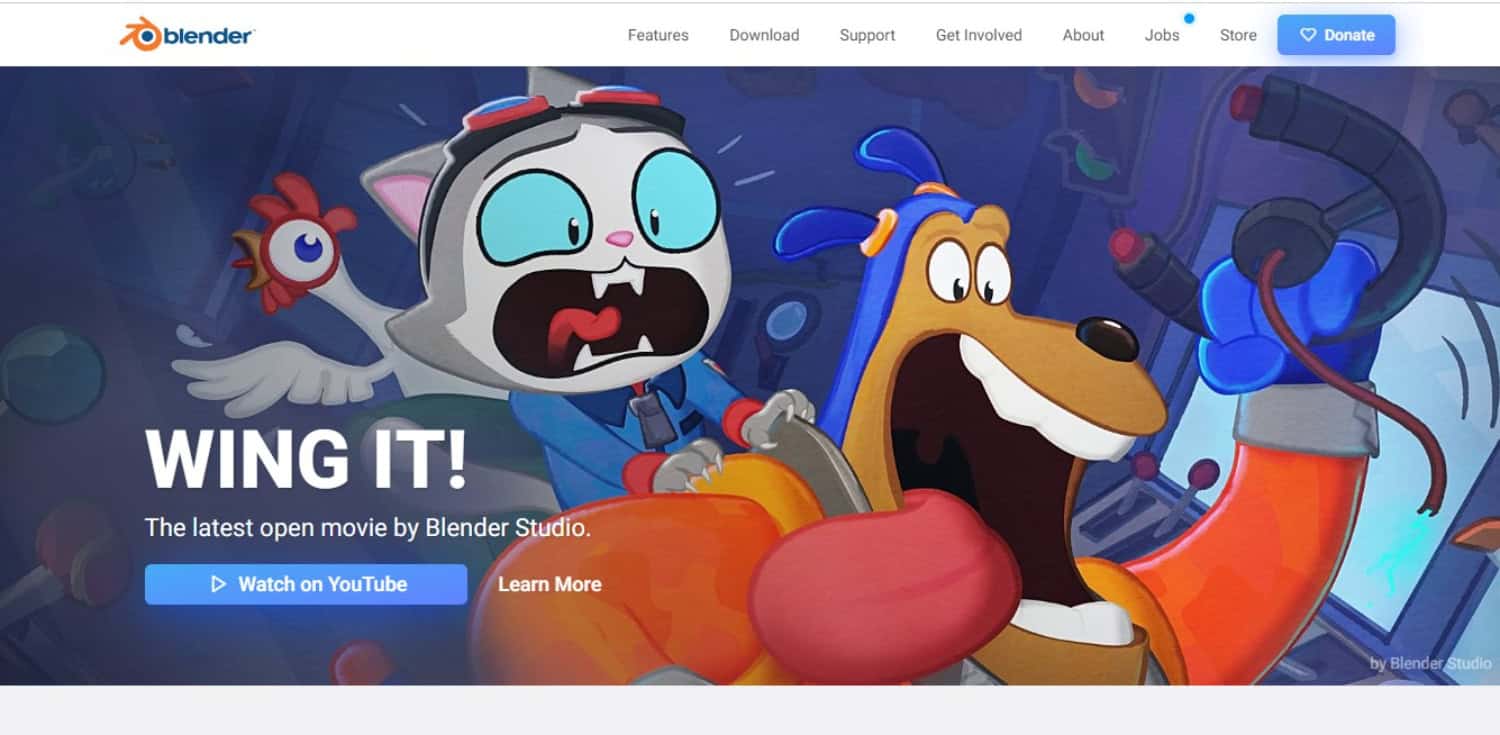Follow the Learn More link
Image resolution: width=1500 pixels, height=735 pixels.
[549, 584]
